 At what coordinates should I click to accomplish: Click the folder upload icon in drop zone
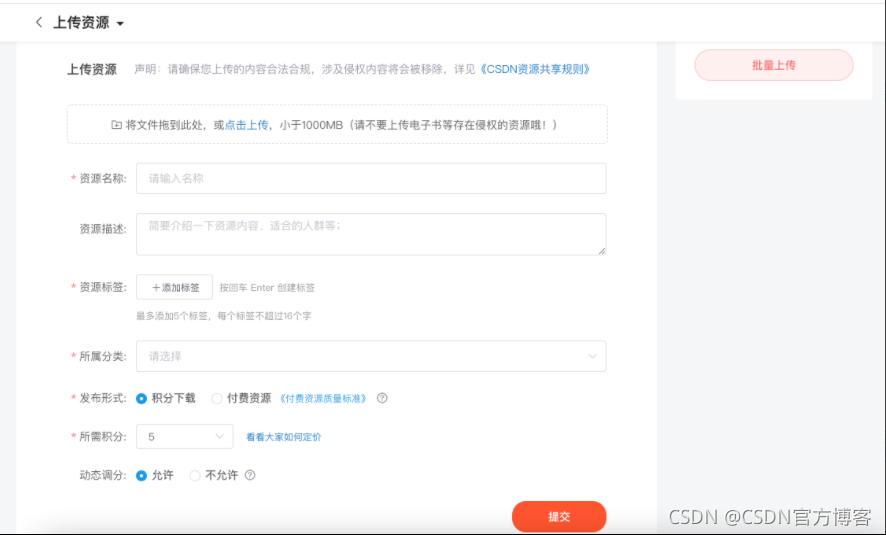click(x=116, y=125)
